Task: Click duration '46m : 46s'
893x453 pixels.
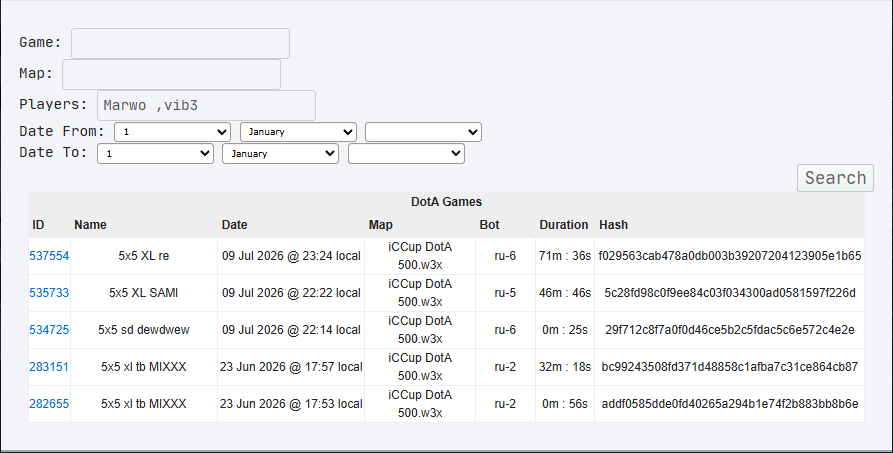Action: [x=565, y=293]
